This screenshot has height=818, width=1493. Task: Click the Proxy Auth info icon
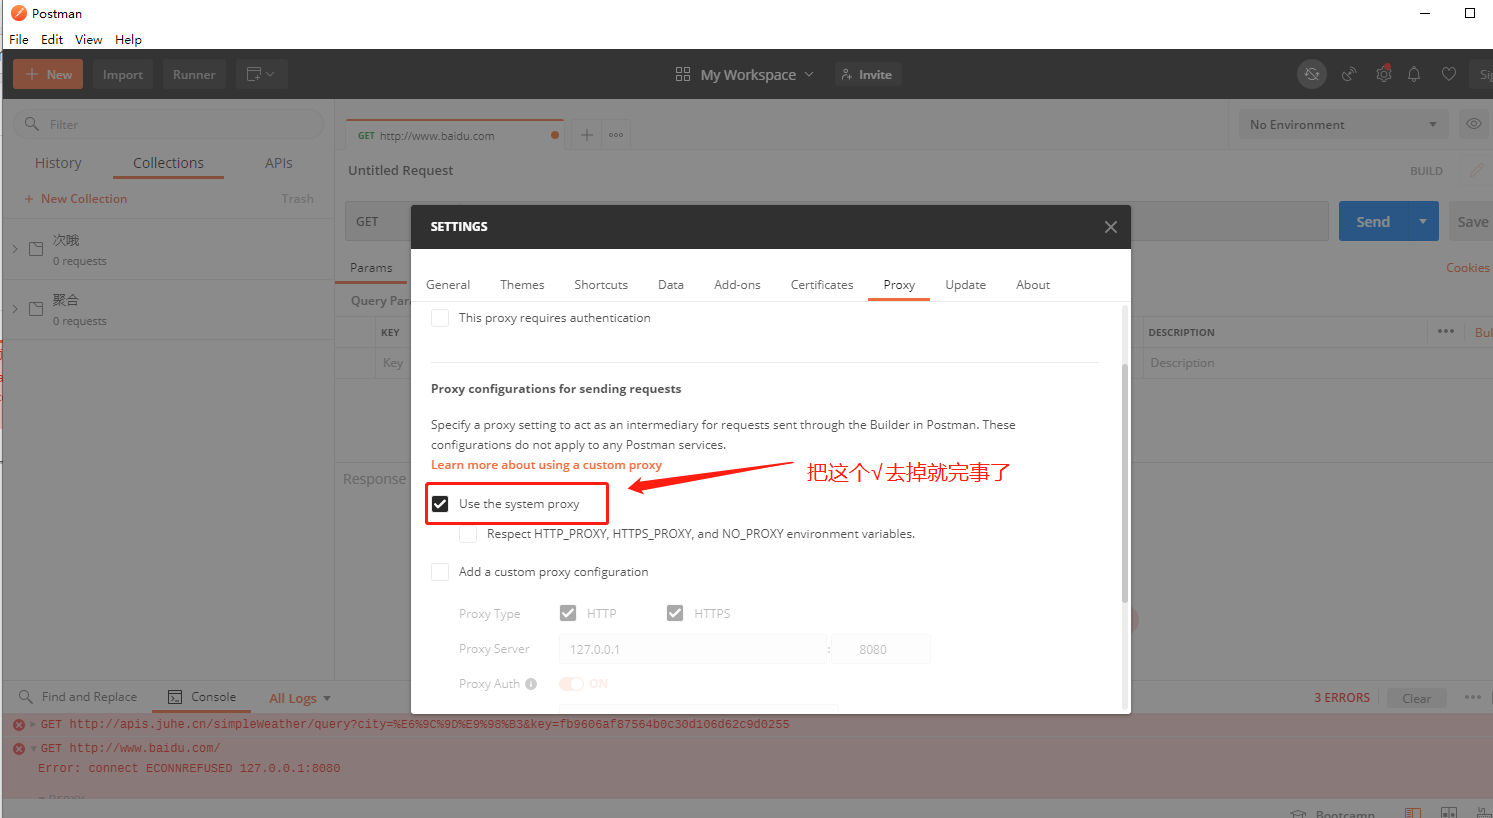(x=531, y=684)
